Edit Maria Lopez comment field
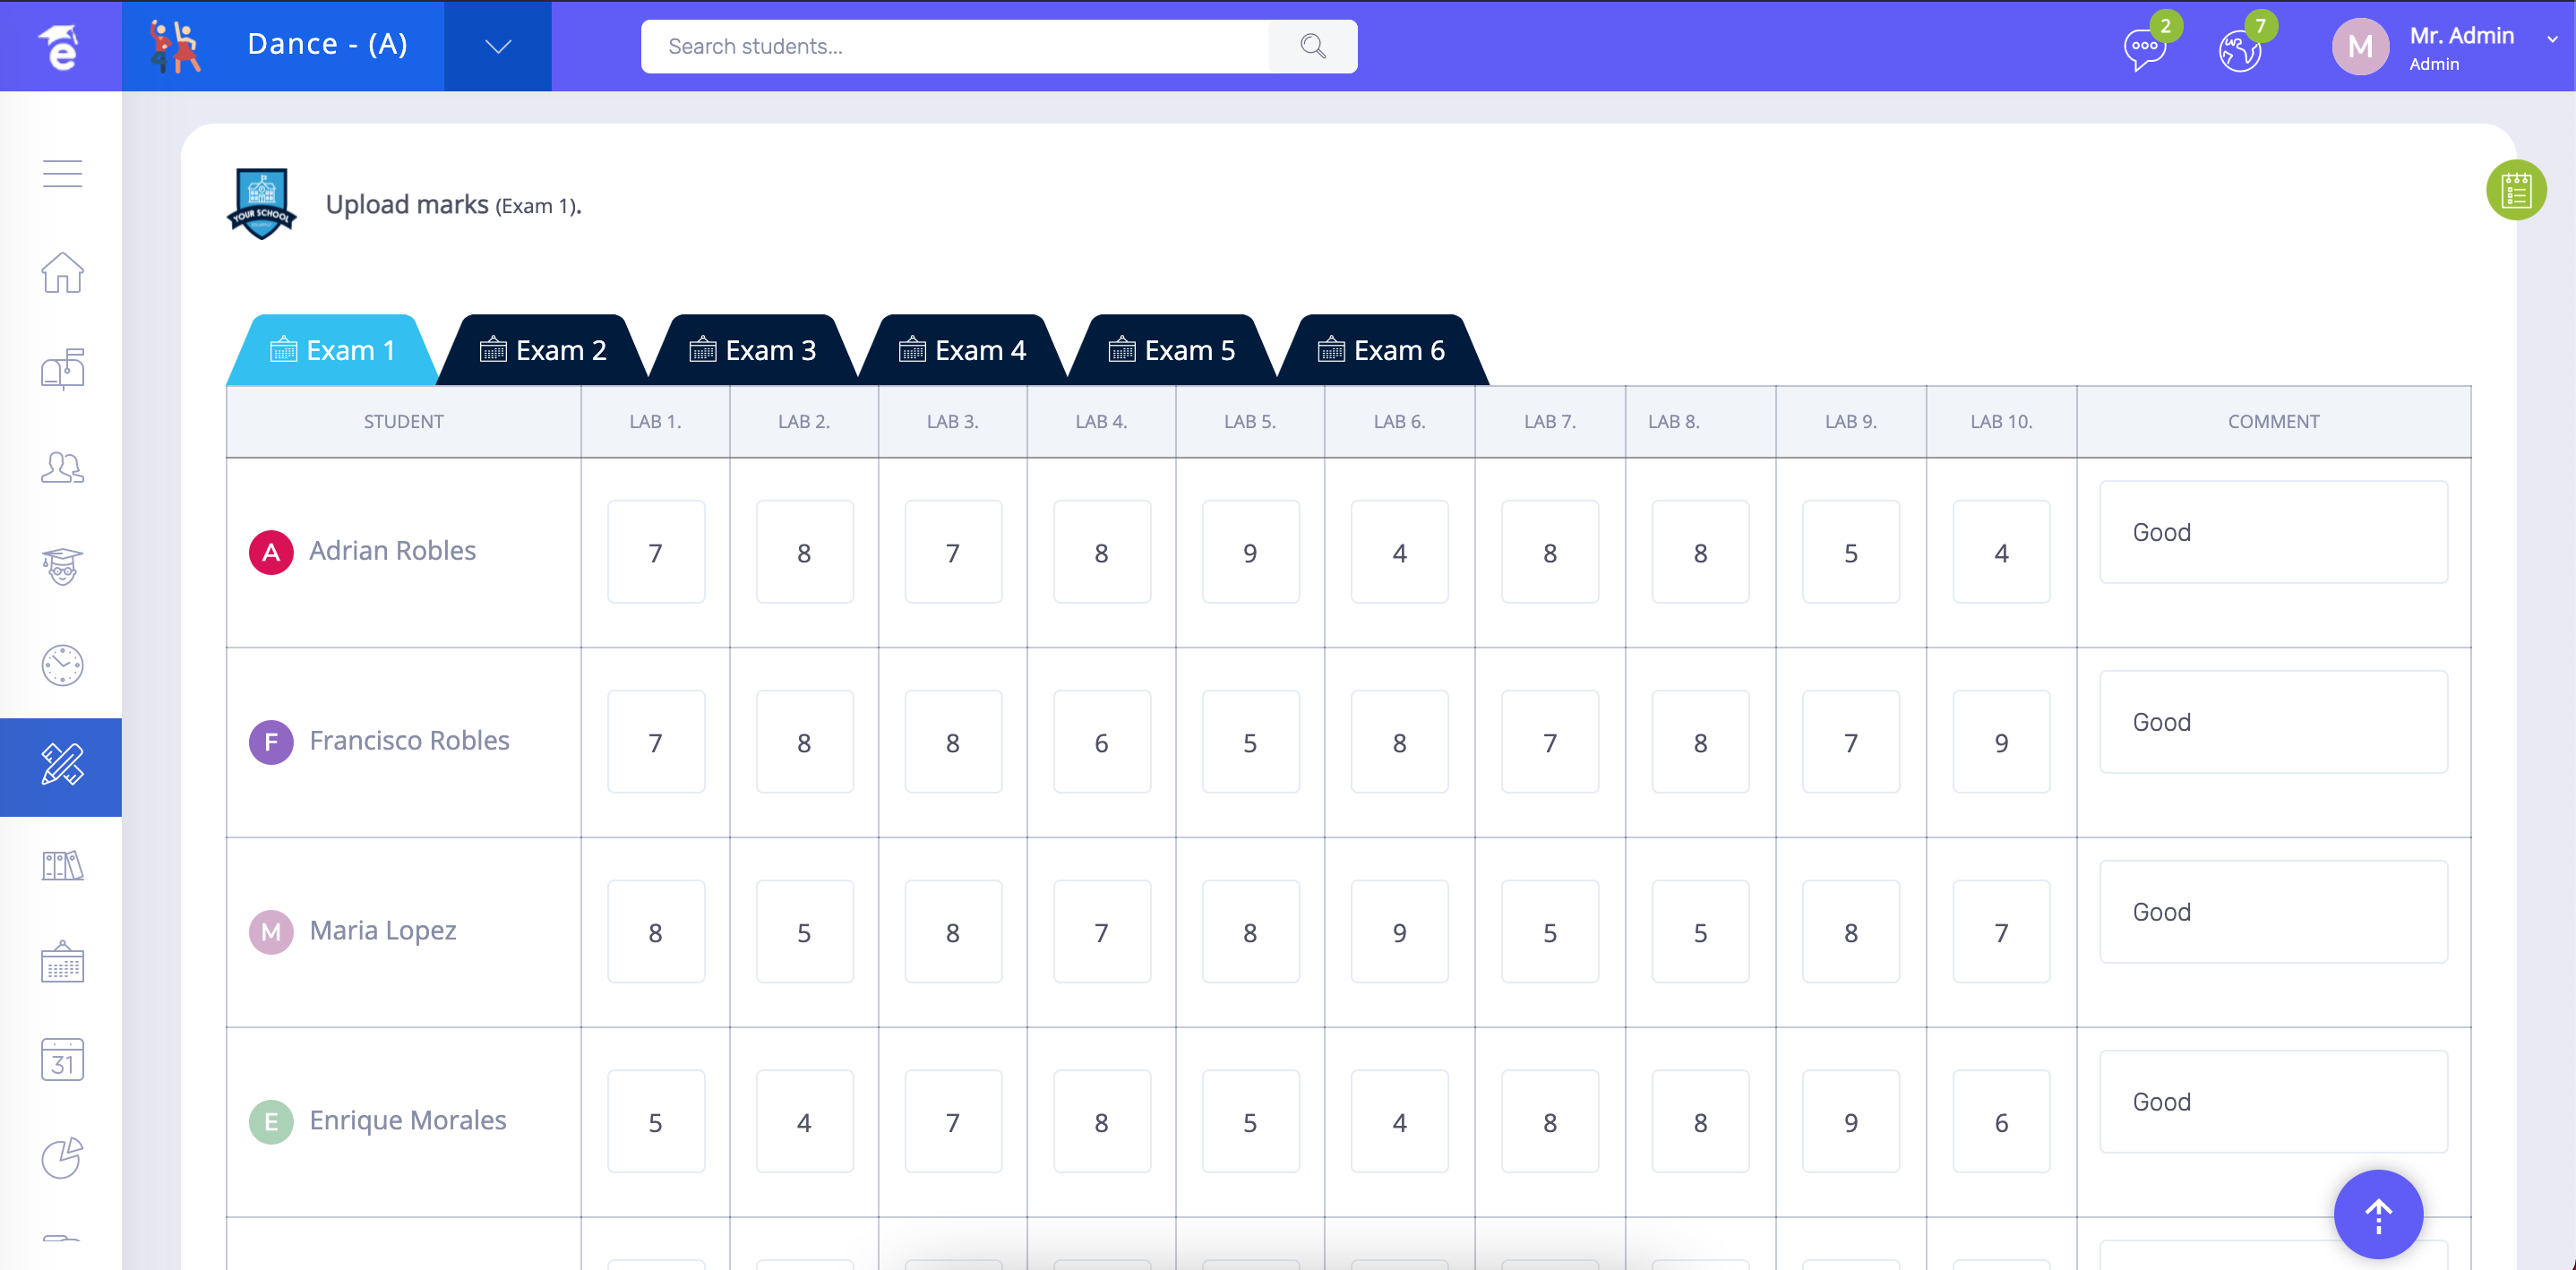The image size is (2576, 1270). click(2274, 912)
